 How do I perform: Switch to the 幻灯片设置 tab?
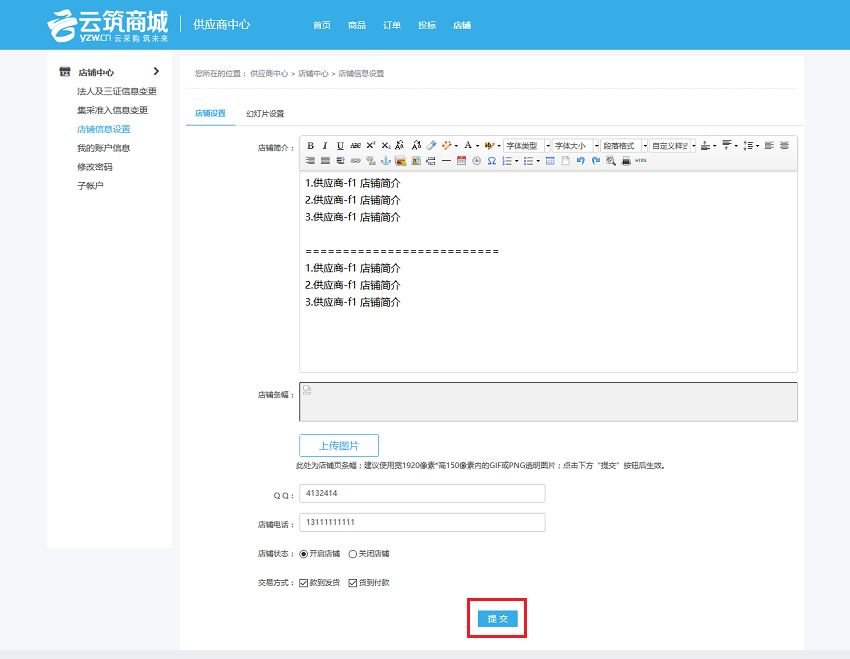click(265, 114)
